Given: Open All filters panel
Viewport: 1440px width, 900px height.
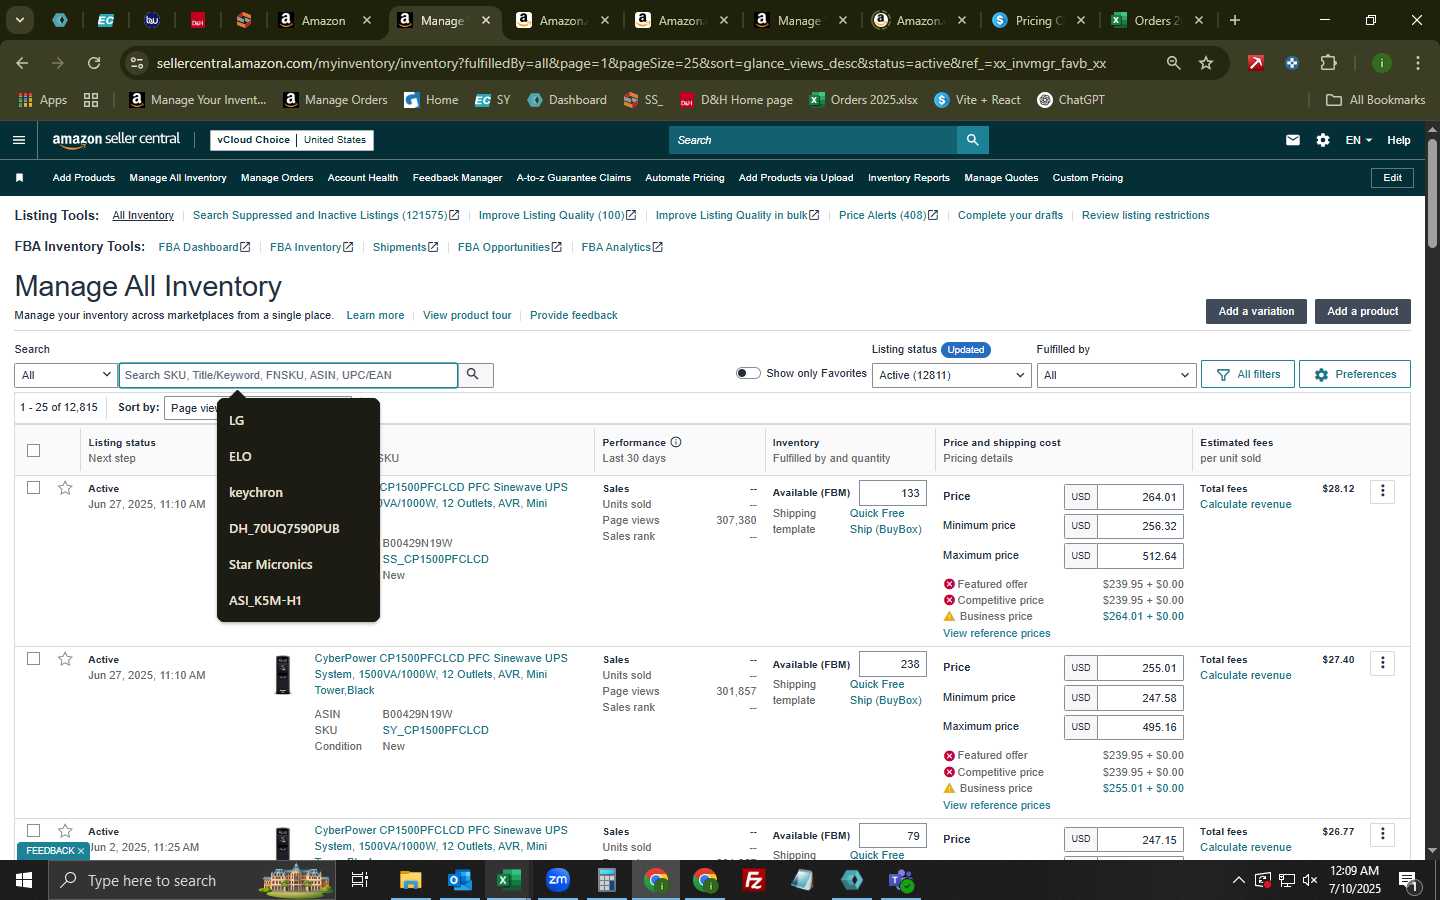Looking at the screenshot, I should (x=1248, y=374).
